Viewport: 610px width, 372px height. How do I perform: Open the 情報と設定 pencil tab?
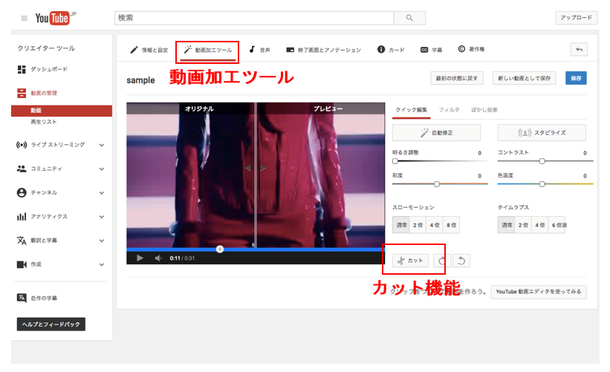coord(149,50)
